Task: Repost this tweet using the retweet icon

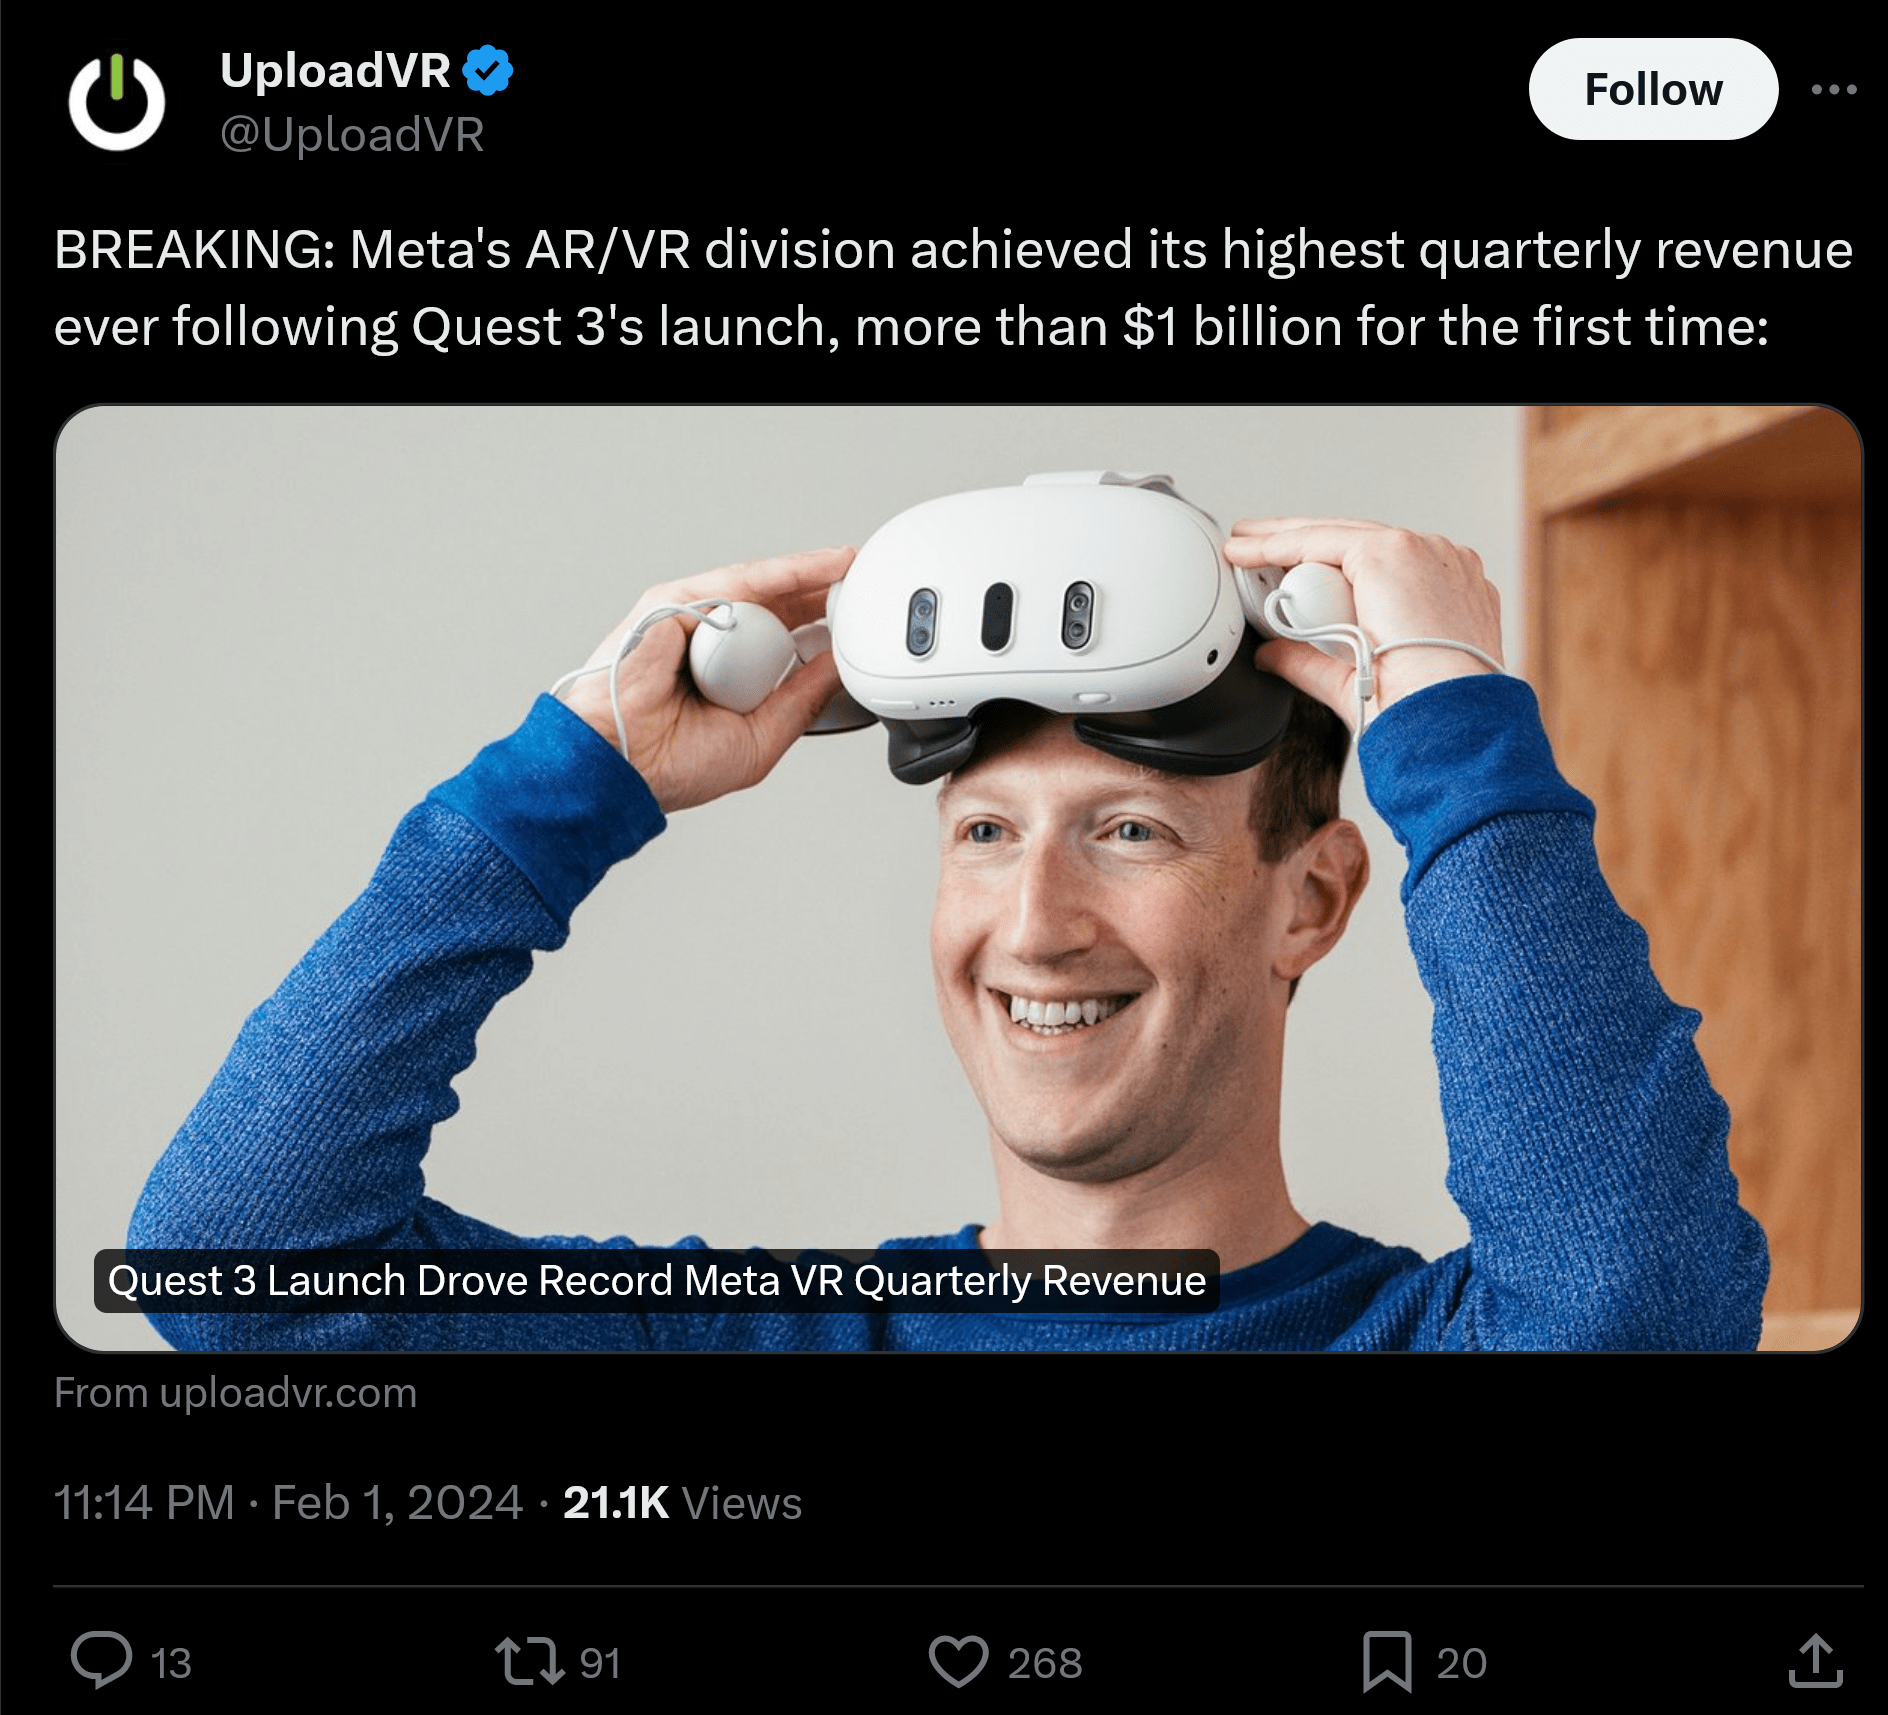Action: click(529, 1660)
